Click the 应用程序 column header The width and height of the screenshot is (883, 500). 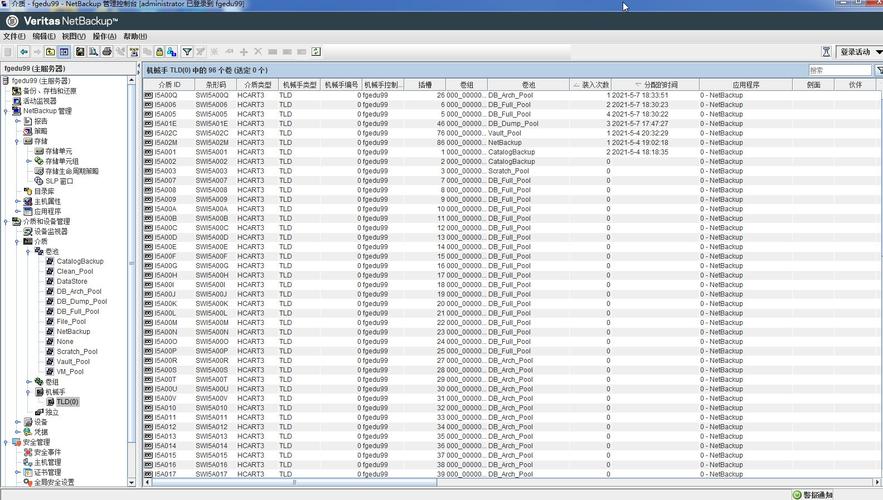[x=746, y=85]
